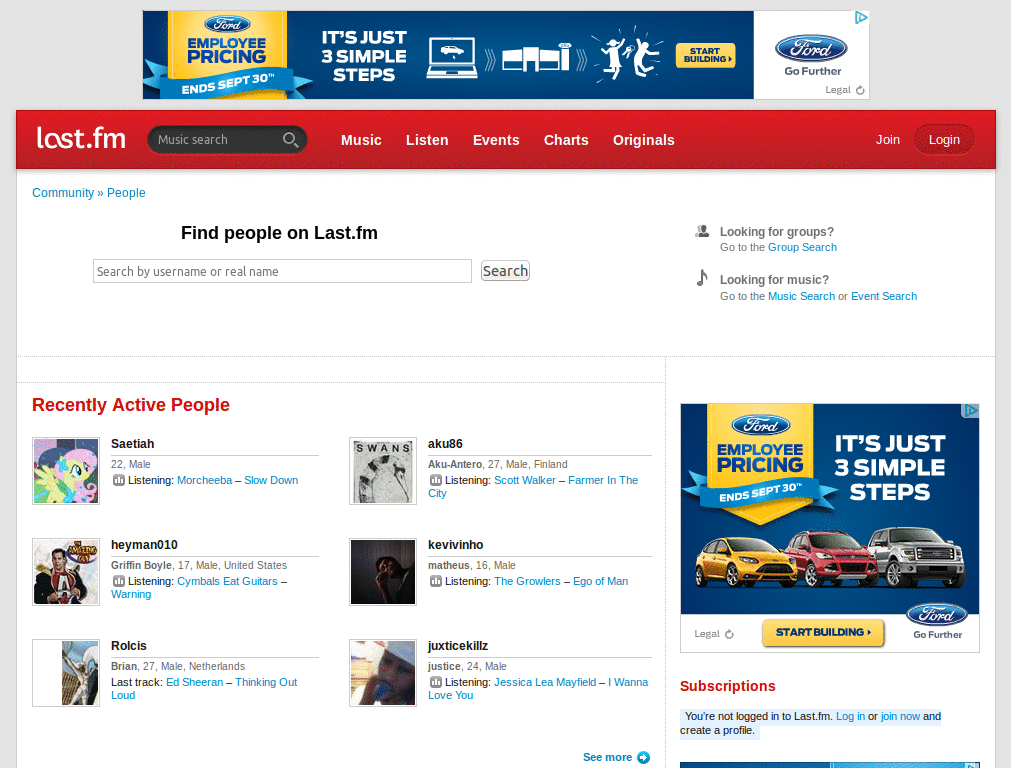
Task: Open the Music menu
Action: pos(361,140)
